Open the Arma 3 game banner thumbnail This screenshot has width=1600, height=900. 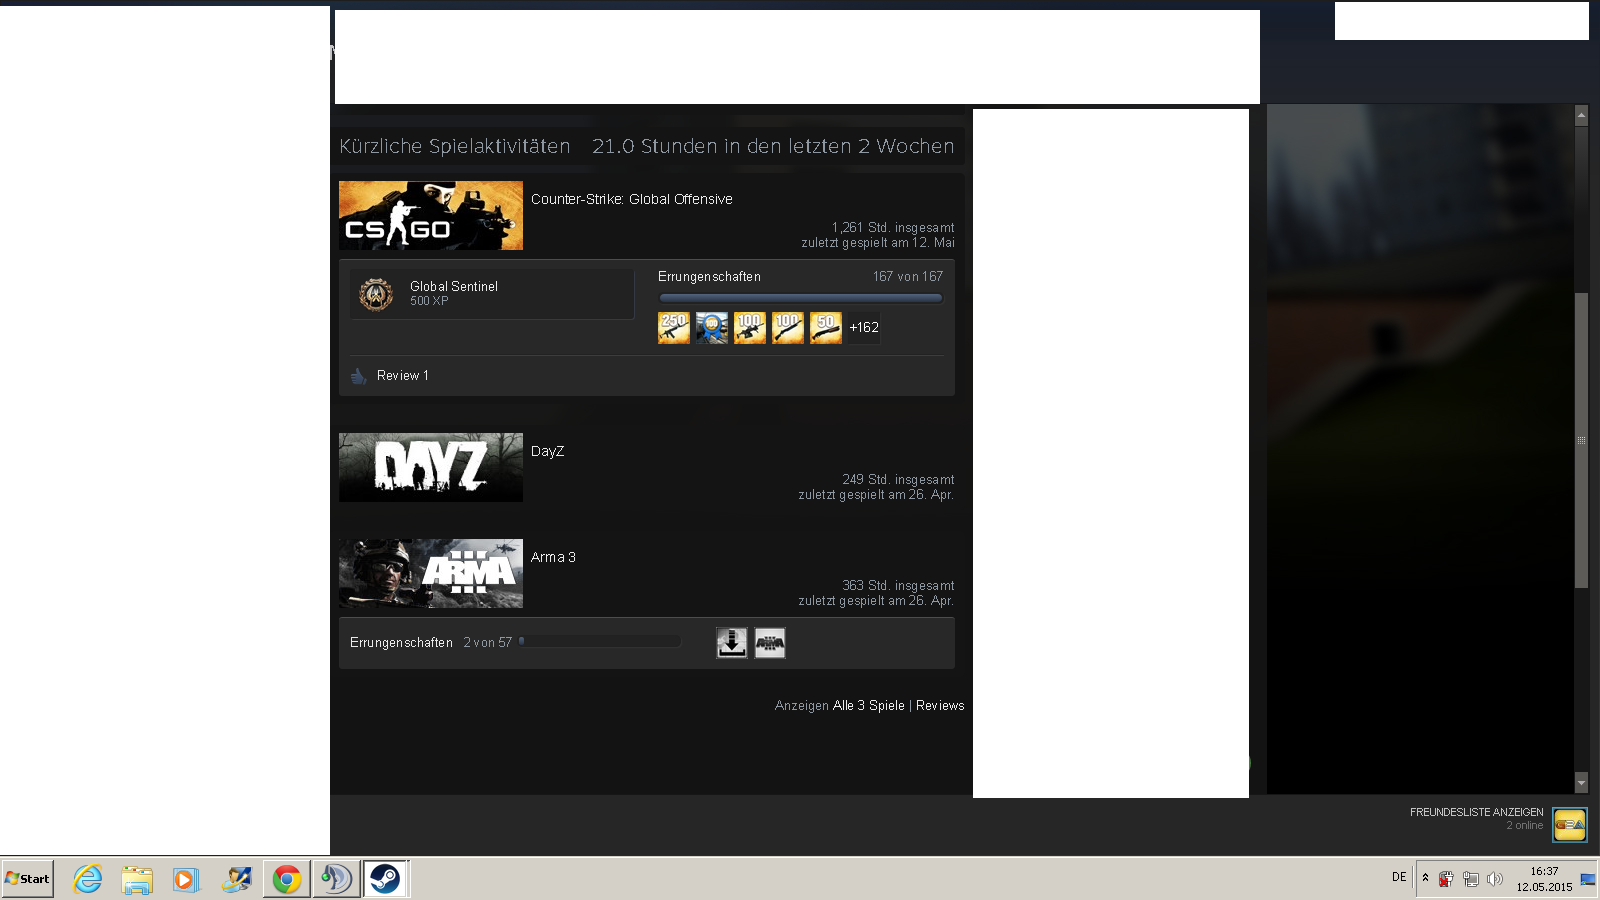[431, 573]
